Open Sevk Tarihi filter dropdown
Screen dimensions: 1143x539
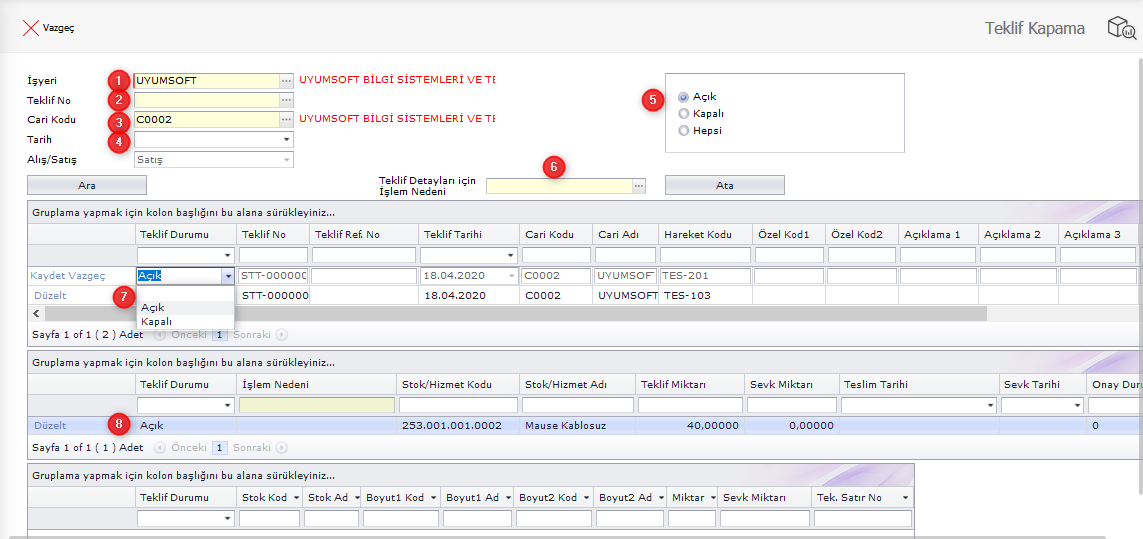click(x=1077, y=405)
